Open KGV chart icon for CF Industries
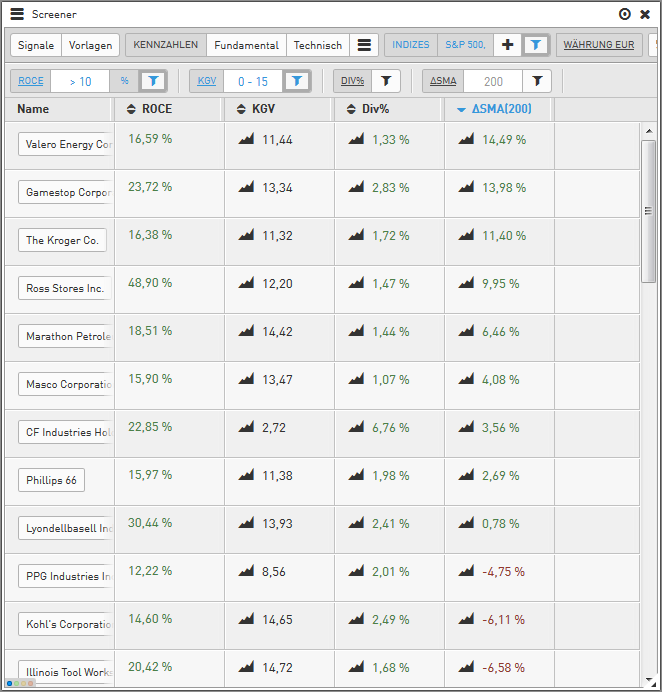Screen dimensions: 662x692 (246, 427)
